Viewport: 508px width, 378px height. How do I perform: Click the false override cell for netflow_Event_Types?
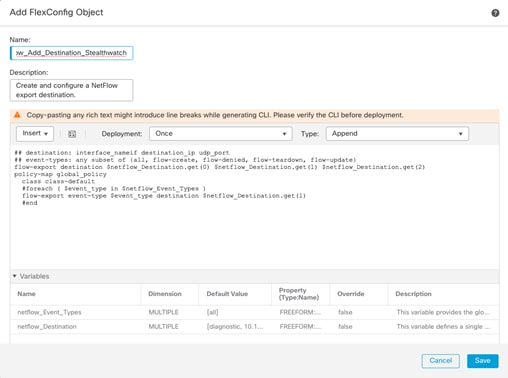[x=345, y=312]
